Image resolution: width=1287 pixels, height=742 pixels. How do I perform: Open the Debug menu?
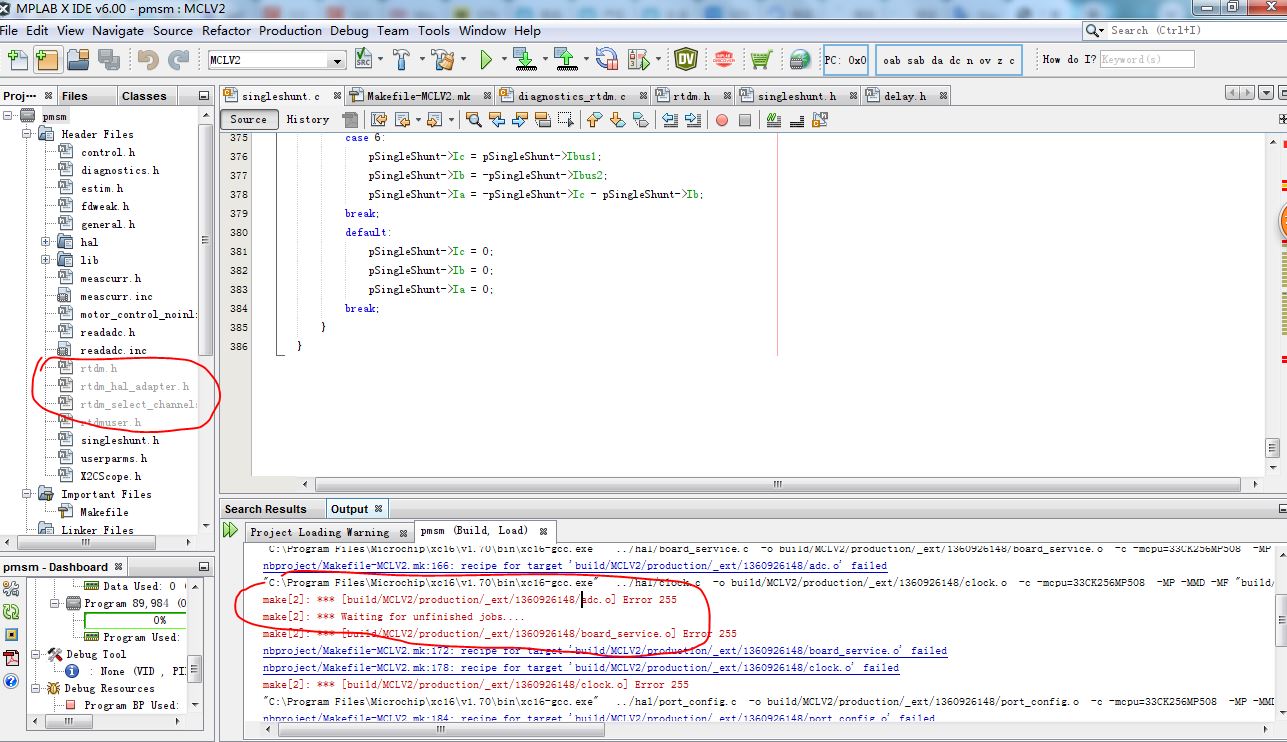click(x=349, y=30)
